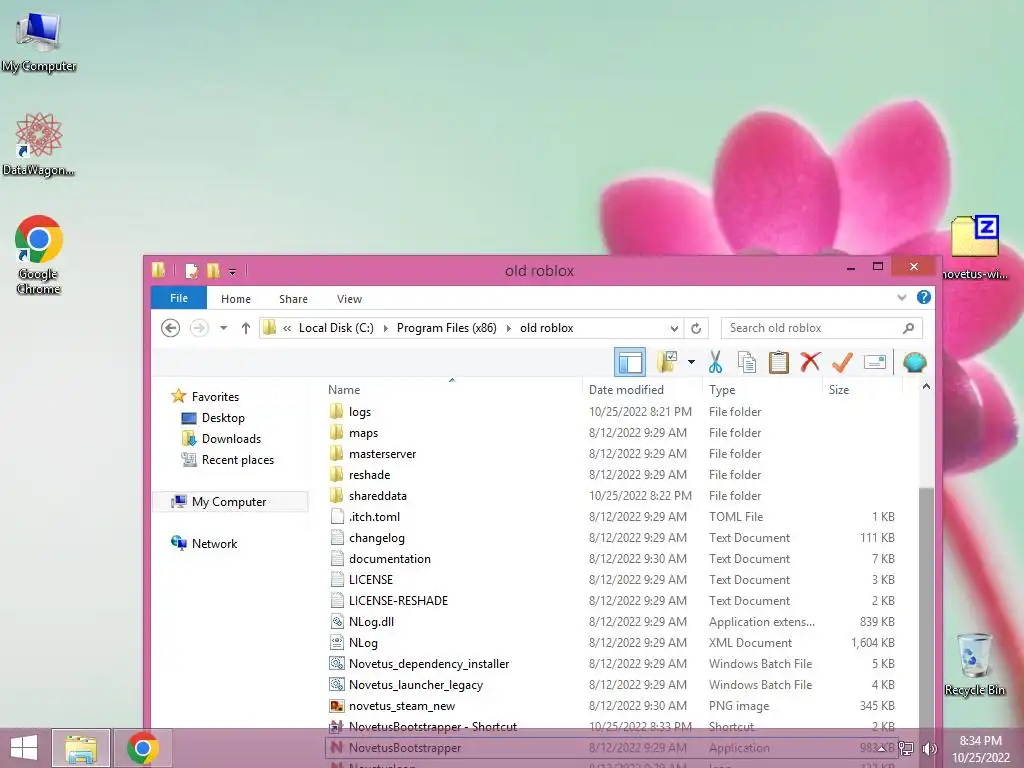Switch to the View ribbon tab

click(349, 298)
